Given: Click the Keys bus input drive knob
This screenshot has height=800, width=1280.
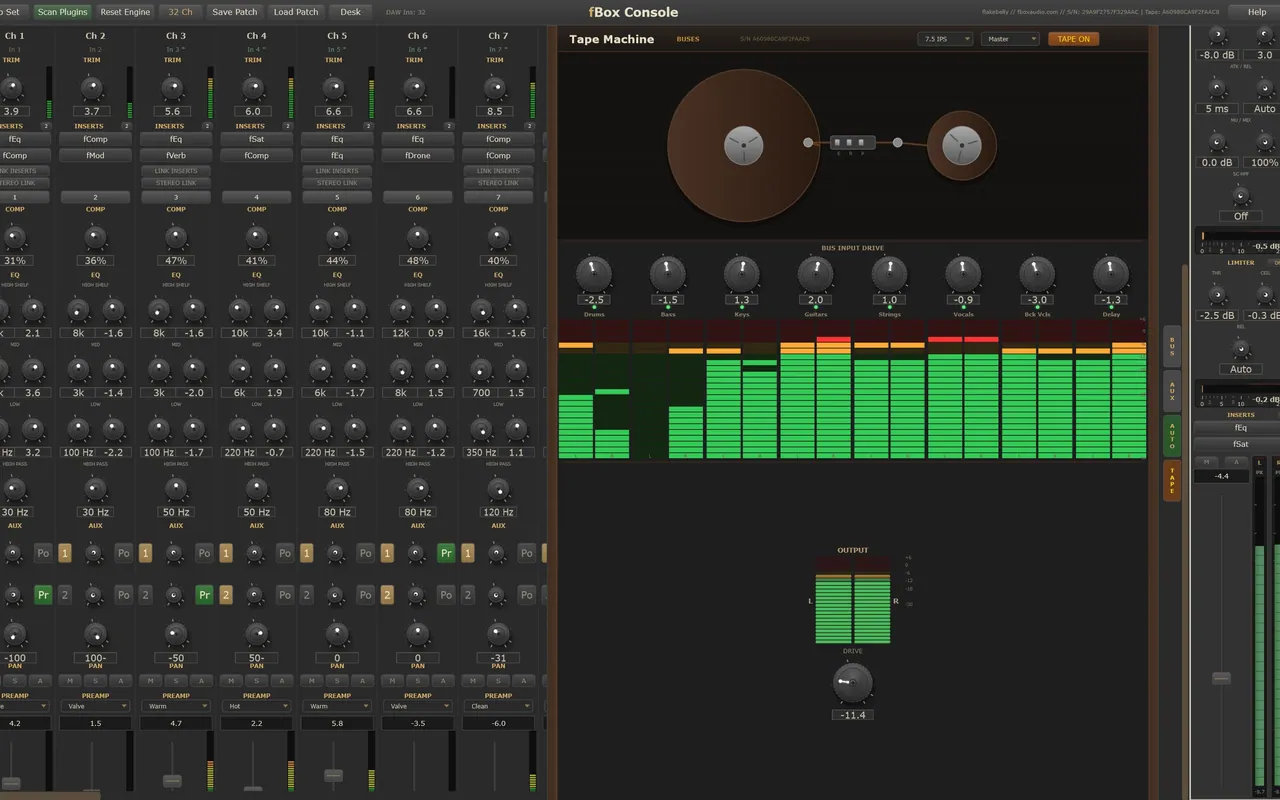Looking at the screenshot, I should click(x=741, y=273).
